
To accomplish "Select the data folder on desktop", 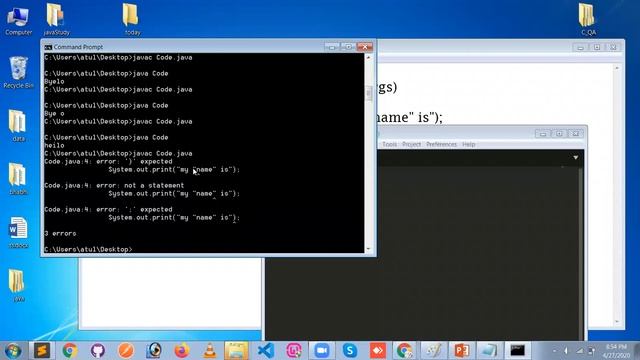I will [x=18, y=125].
